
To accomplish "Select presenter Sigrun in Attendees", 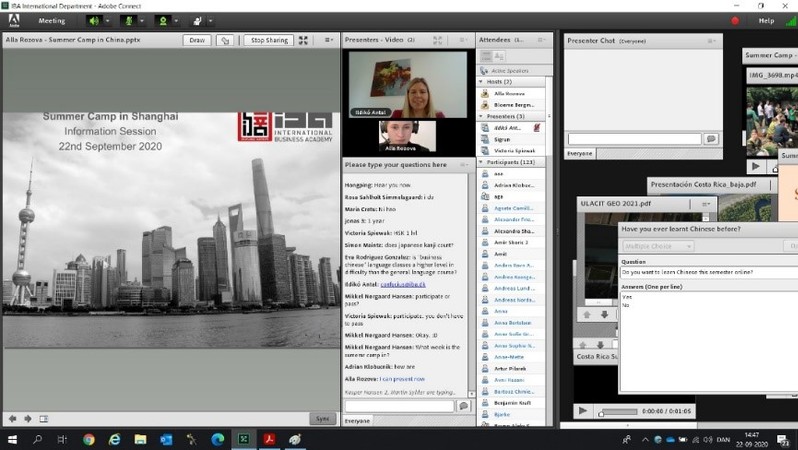I will tap(510, 139).
